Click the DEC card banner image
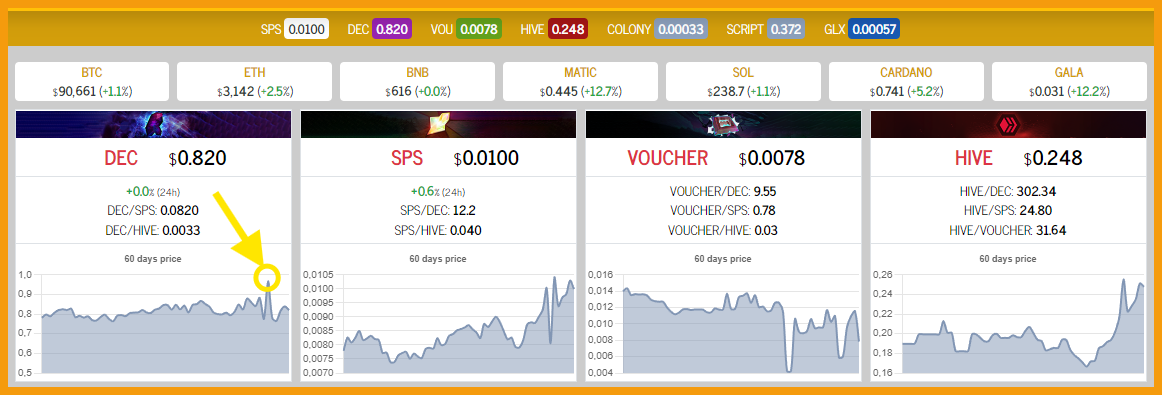The height and width of the screenshot is (395, 1162). pyautogui.click(x=153, y=125)
